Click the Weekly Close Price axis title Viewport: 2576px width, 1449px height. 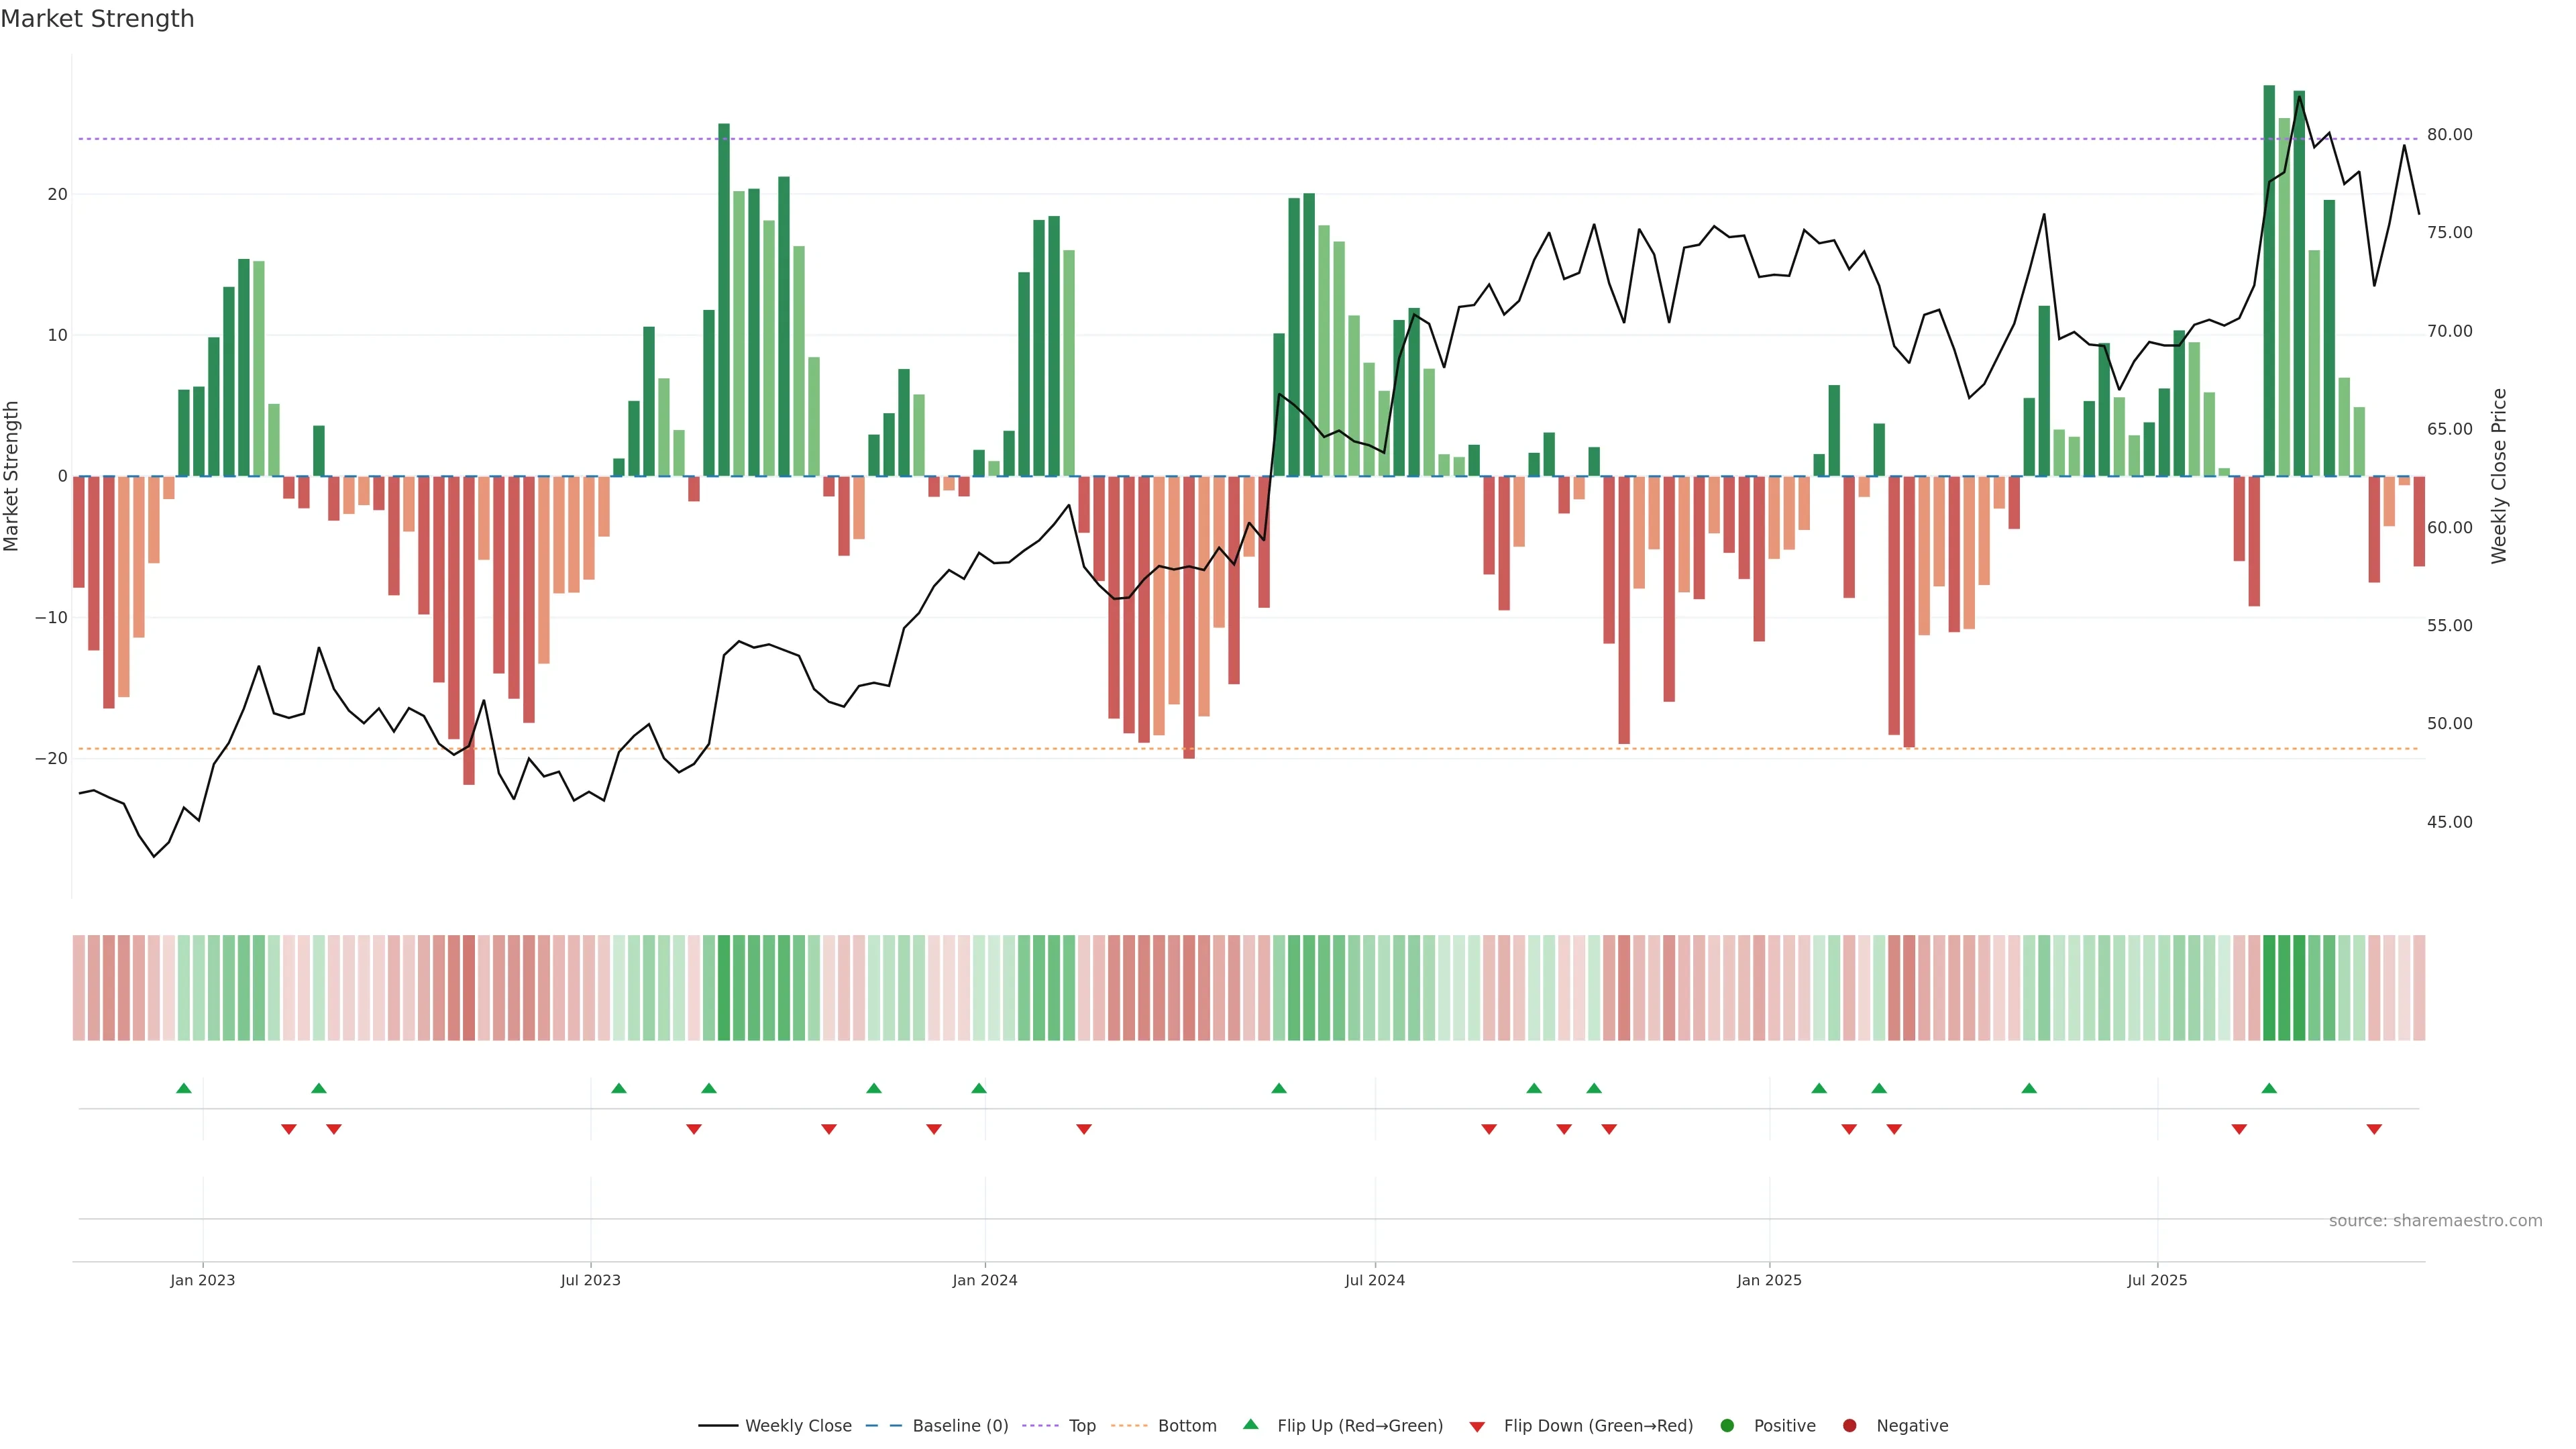point(2499,476)
